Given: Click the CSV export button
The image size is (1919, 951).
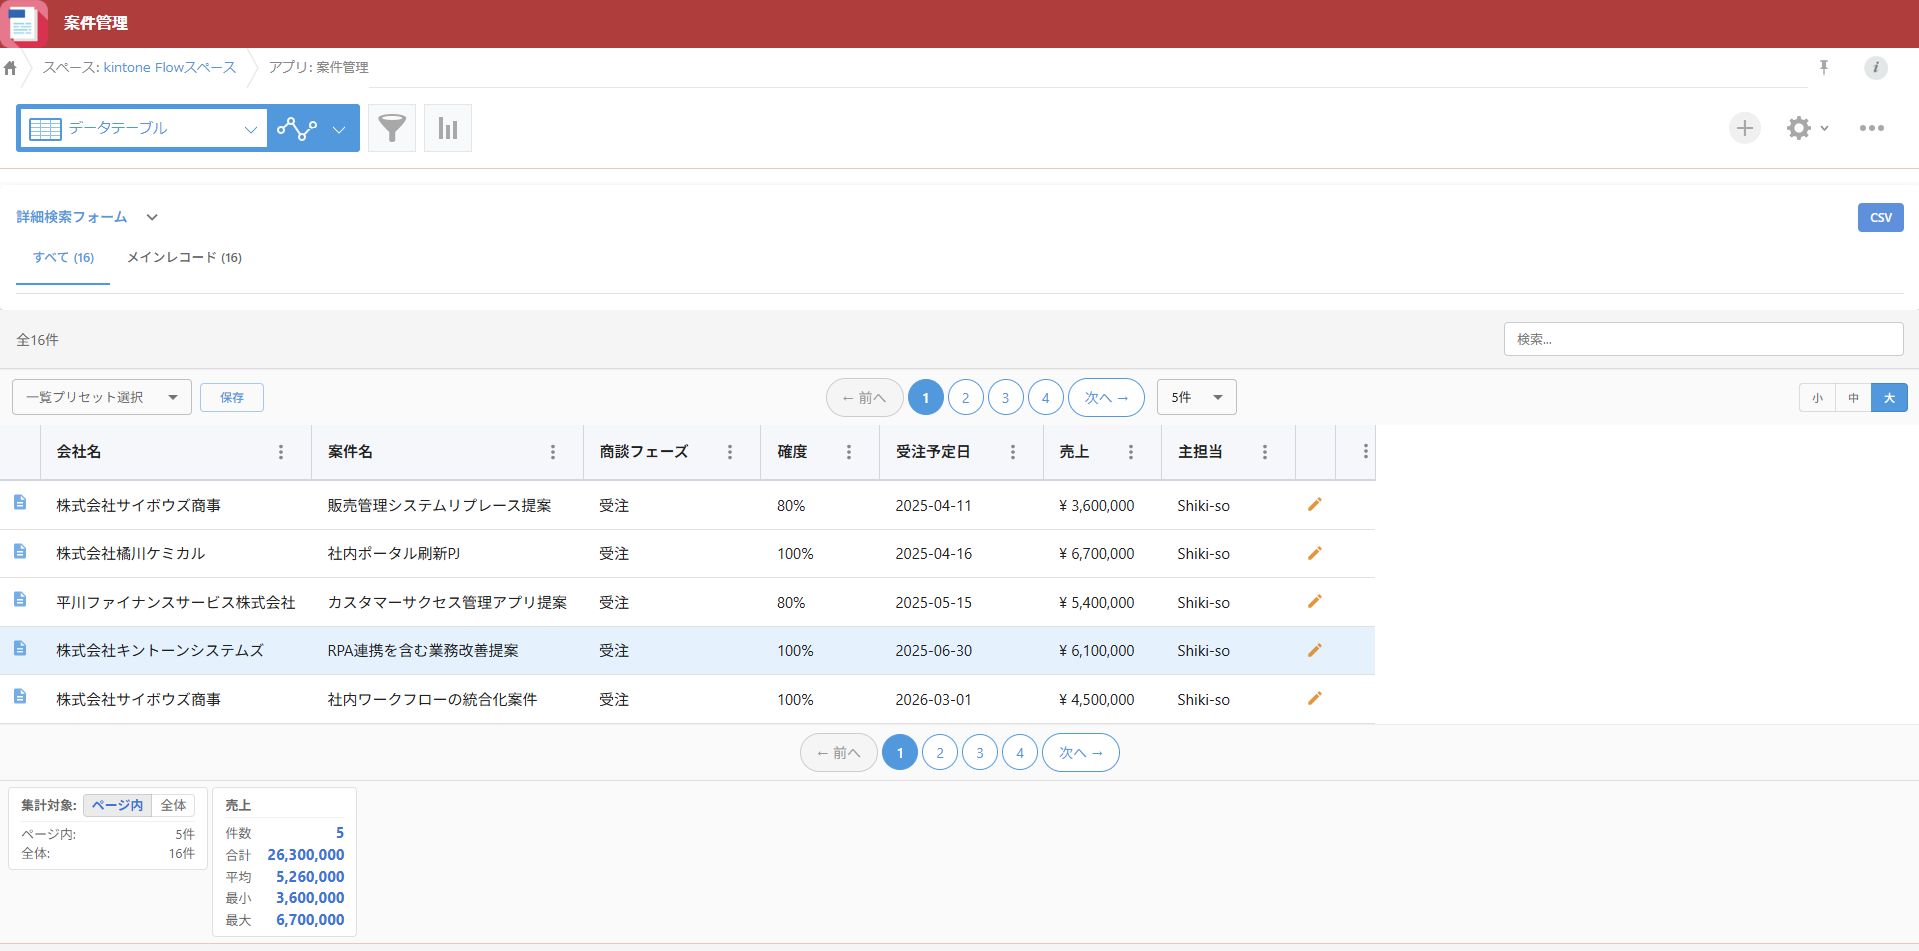Looking at the screenshot, I should (x=1880, y=217).
